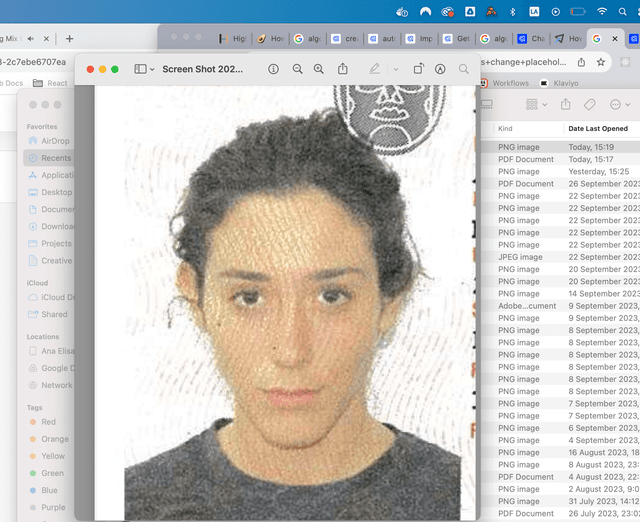Share page from browser address bar

coord(581,62)
